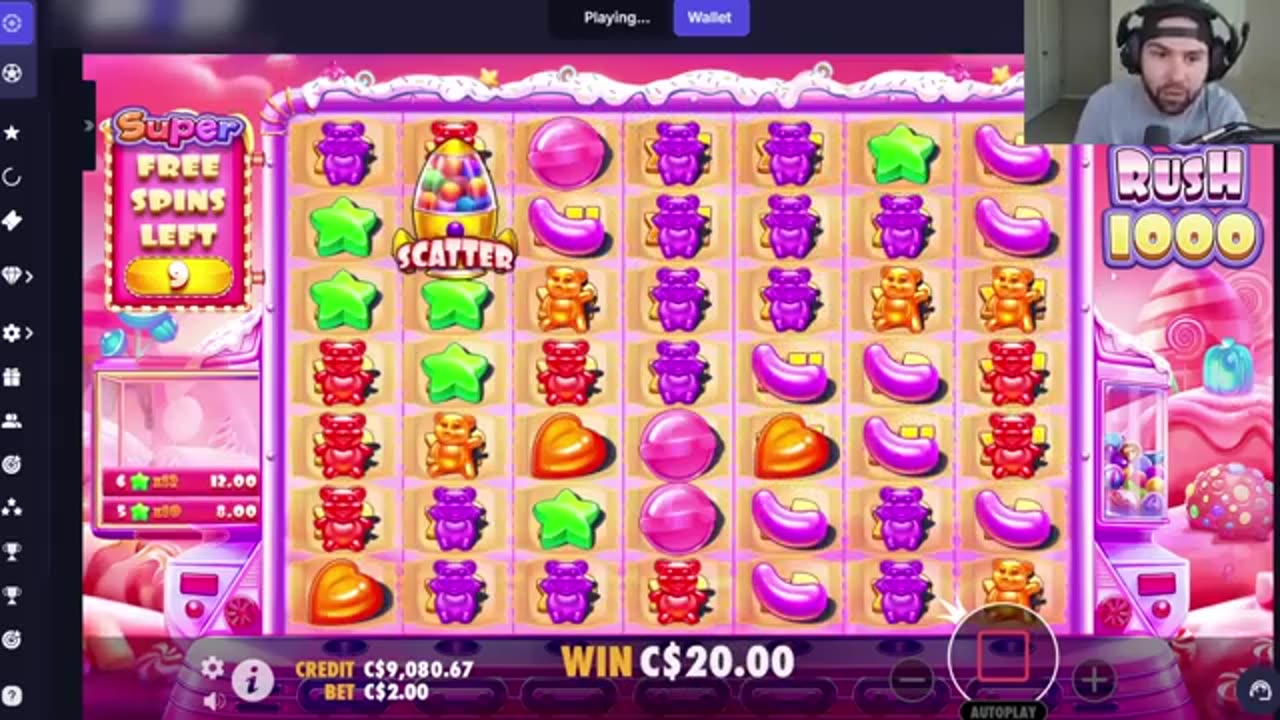1280x720 pixels.
Task: Click the recent refresh sidebar icon
Action: pos(12,177)
